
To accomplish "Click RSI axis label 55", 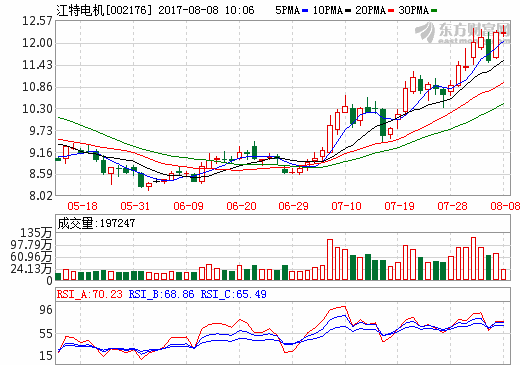I will [46, 334].
